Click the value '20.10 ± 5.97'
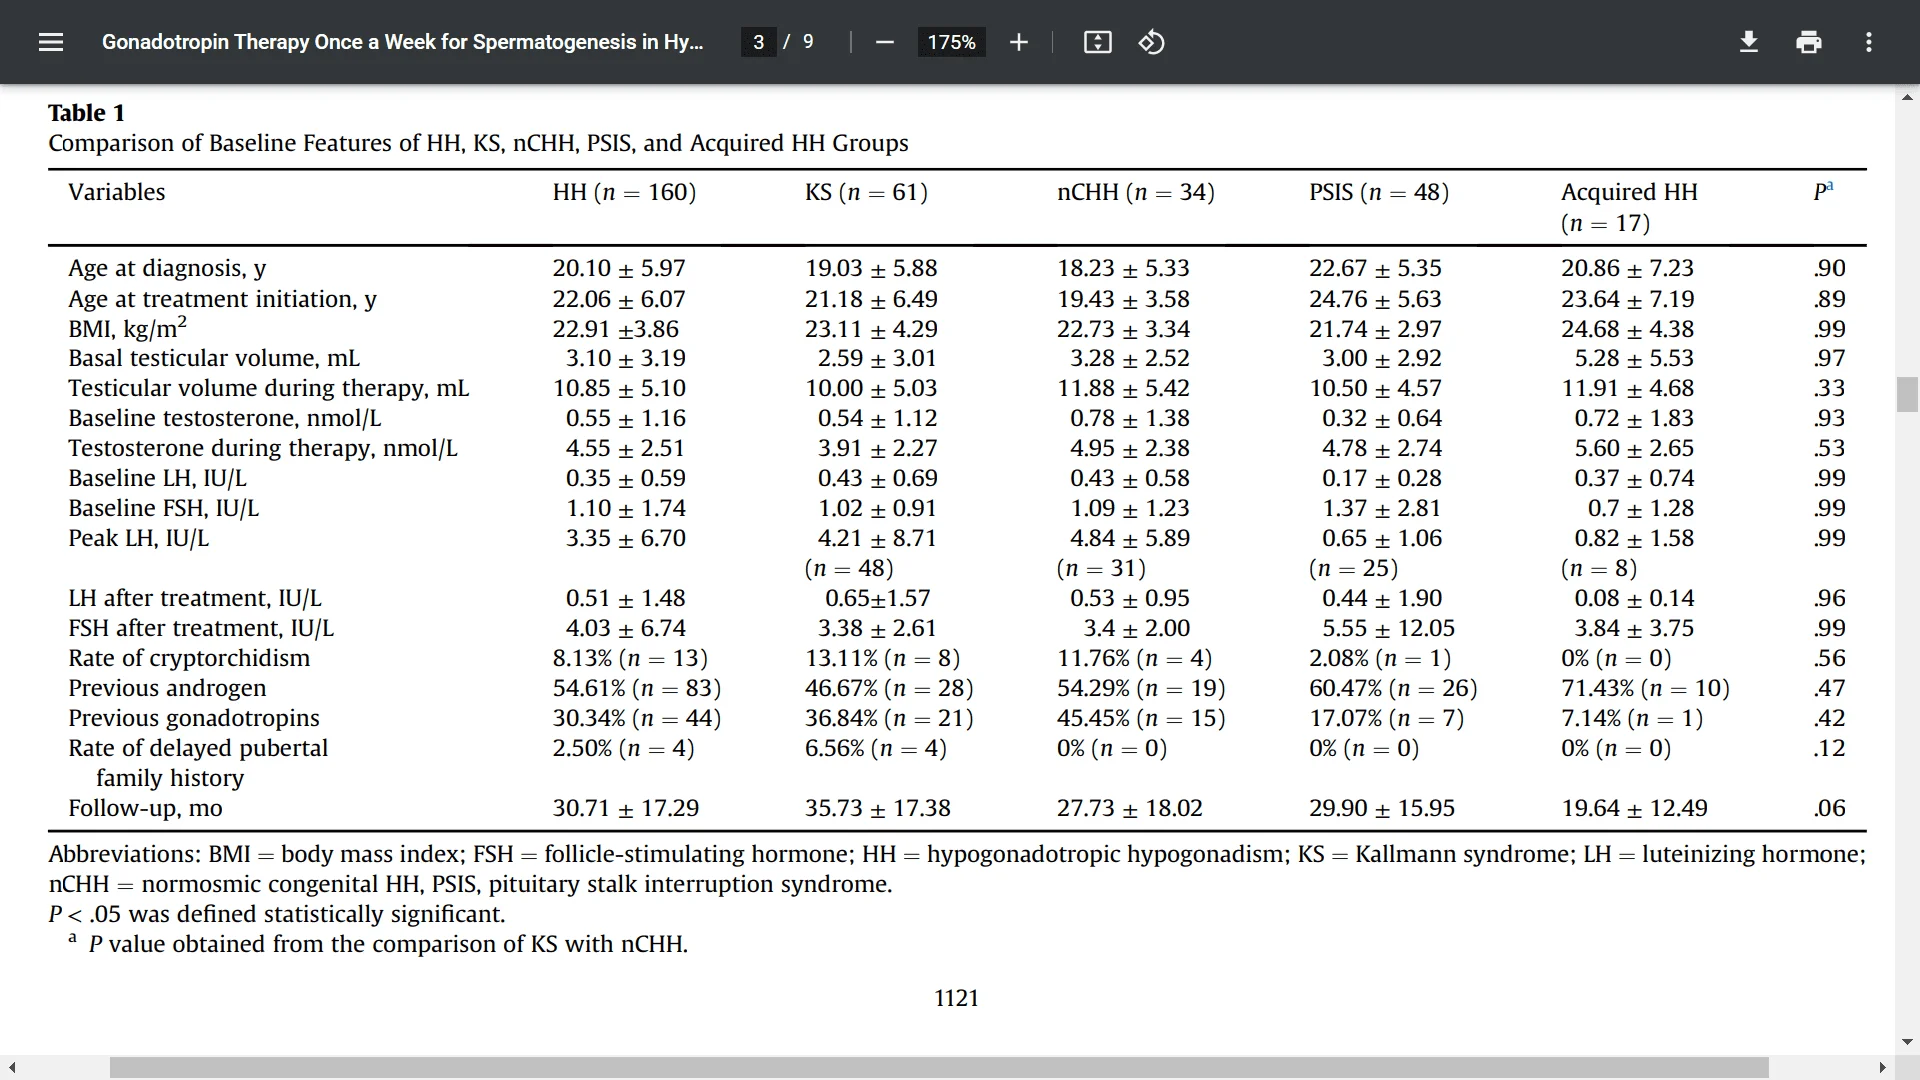 click(619, 268)
